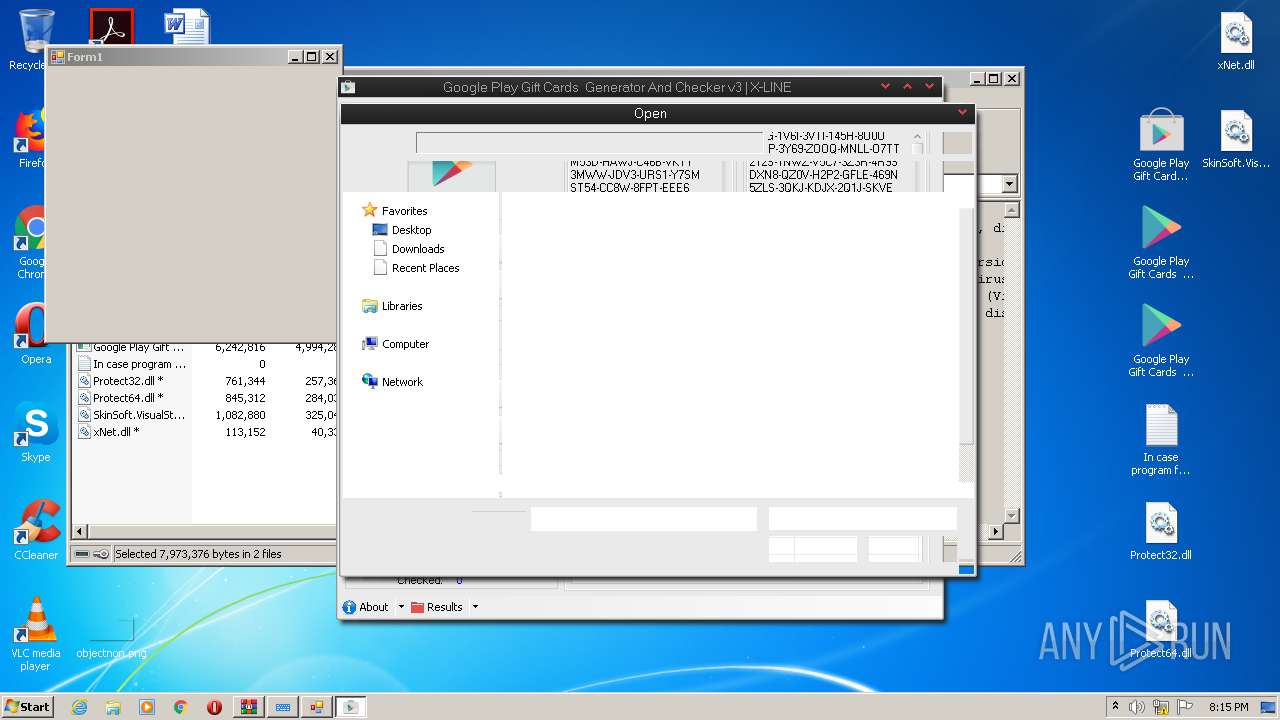The height and width of the screenshot is (720, 1280).
Task: Open Google Play Gift Card shopping-bag icon
Action: (x=1161, y=145)
